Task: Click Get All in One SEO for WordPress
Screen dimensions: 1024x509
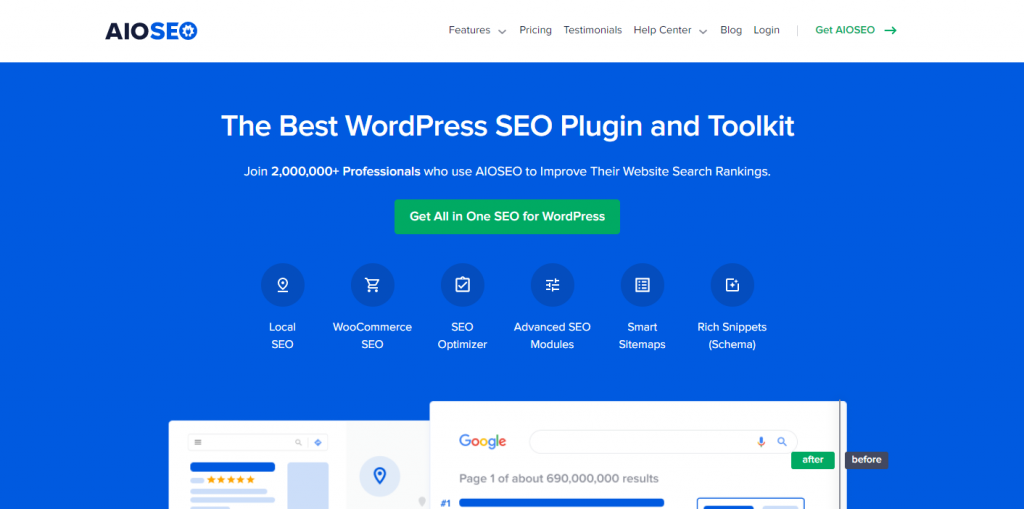Action: (x=507, y=216)
